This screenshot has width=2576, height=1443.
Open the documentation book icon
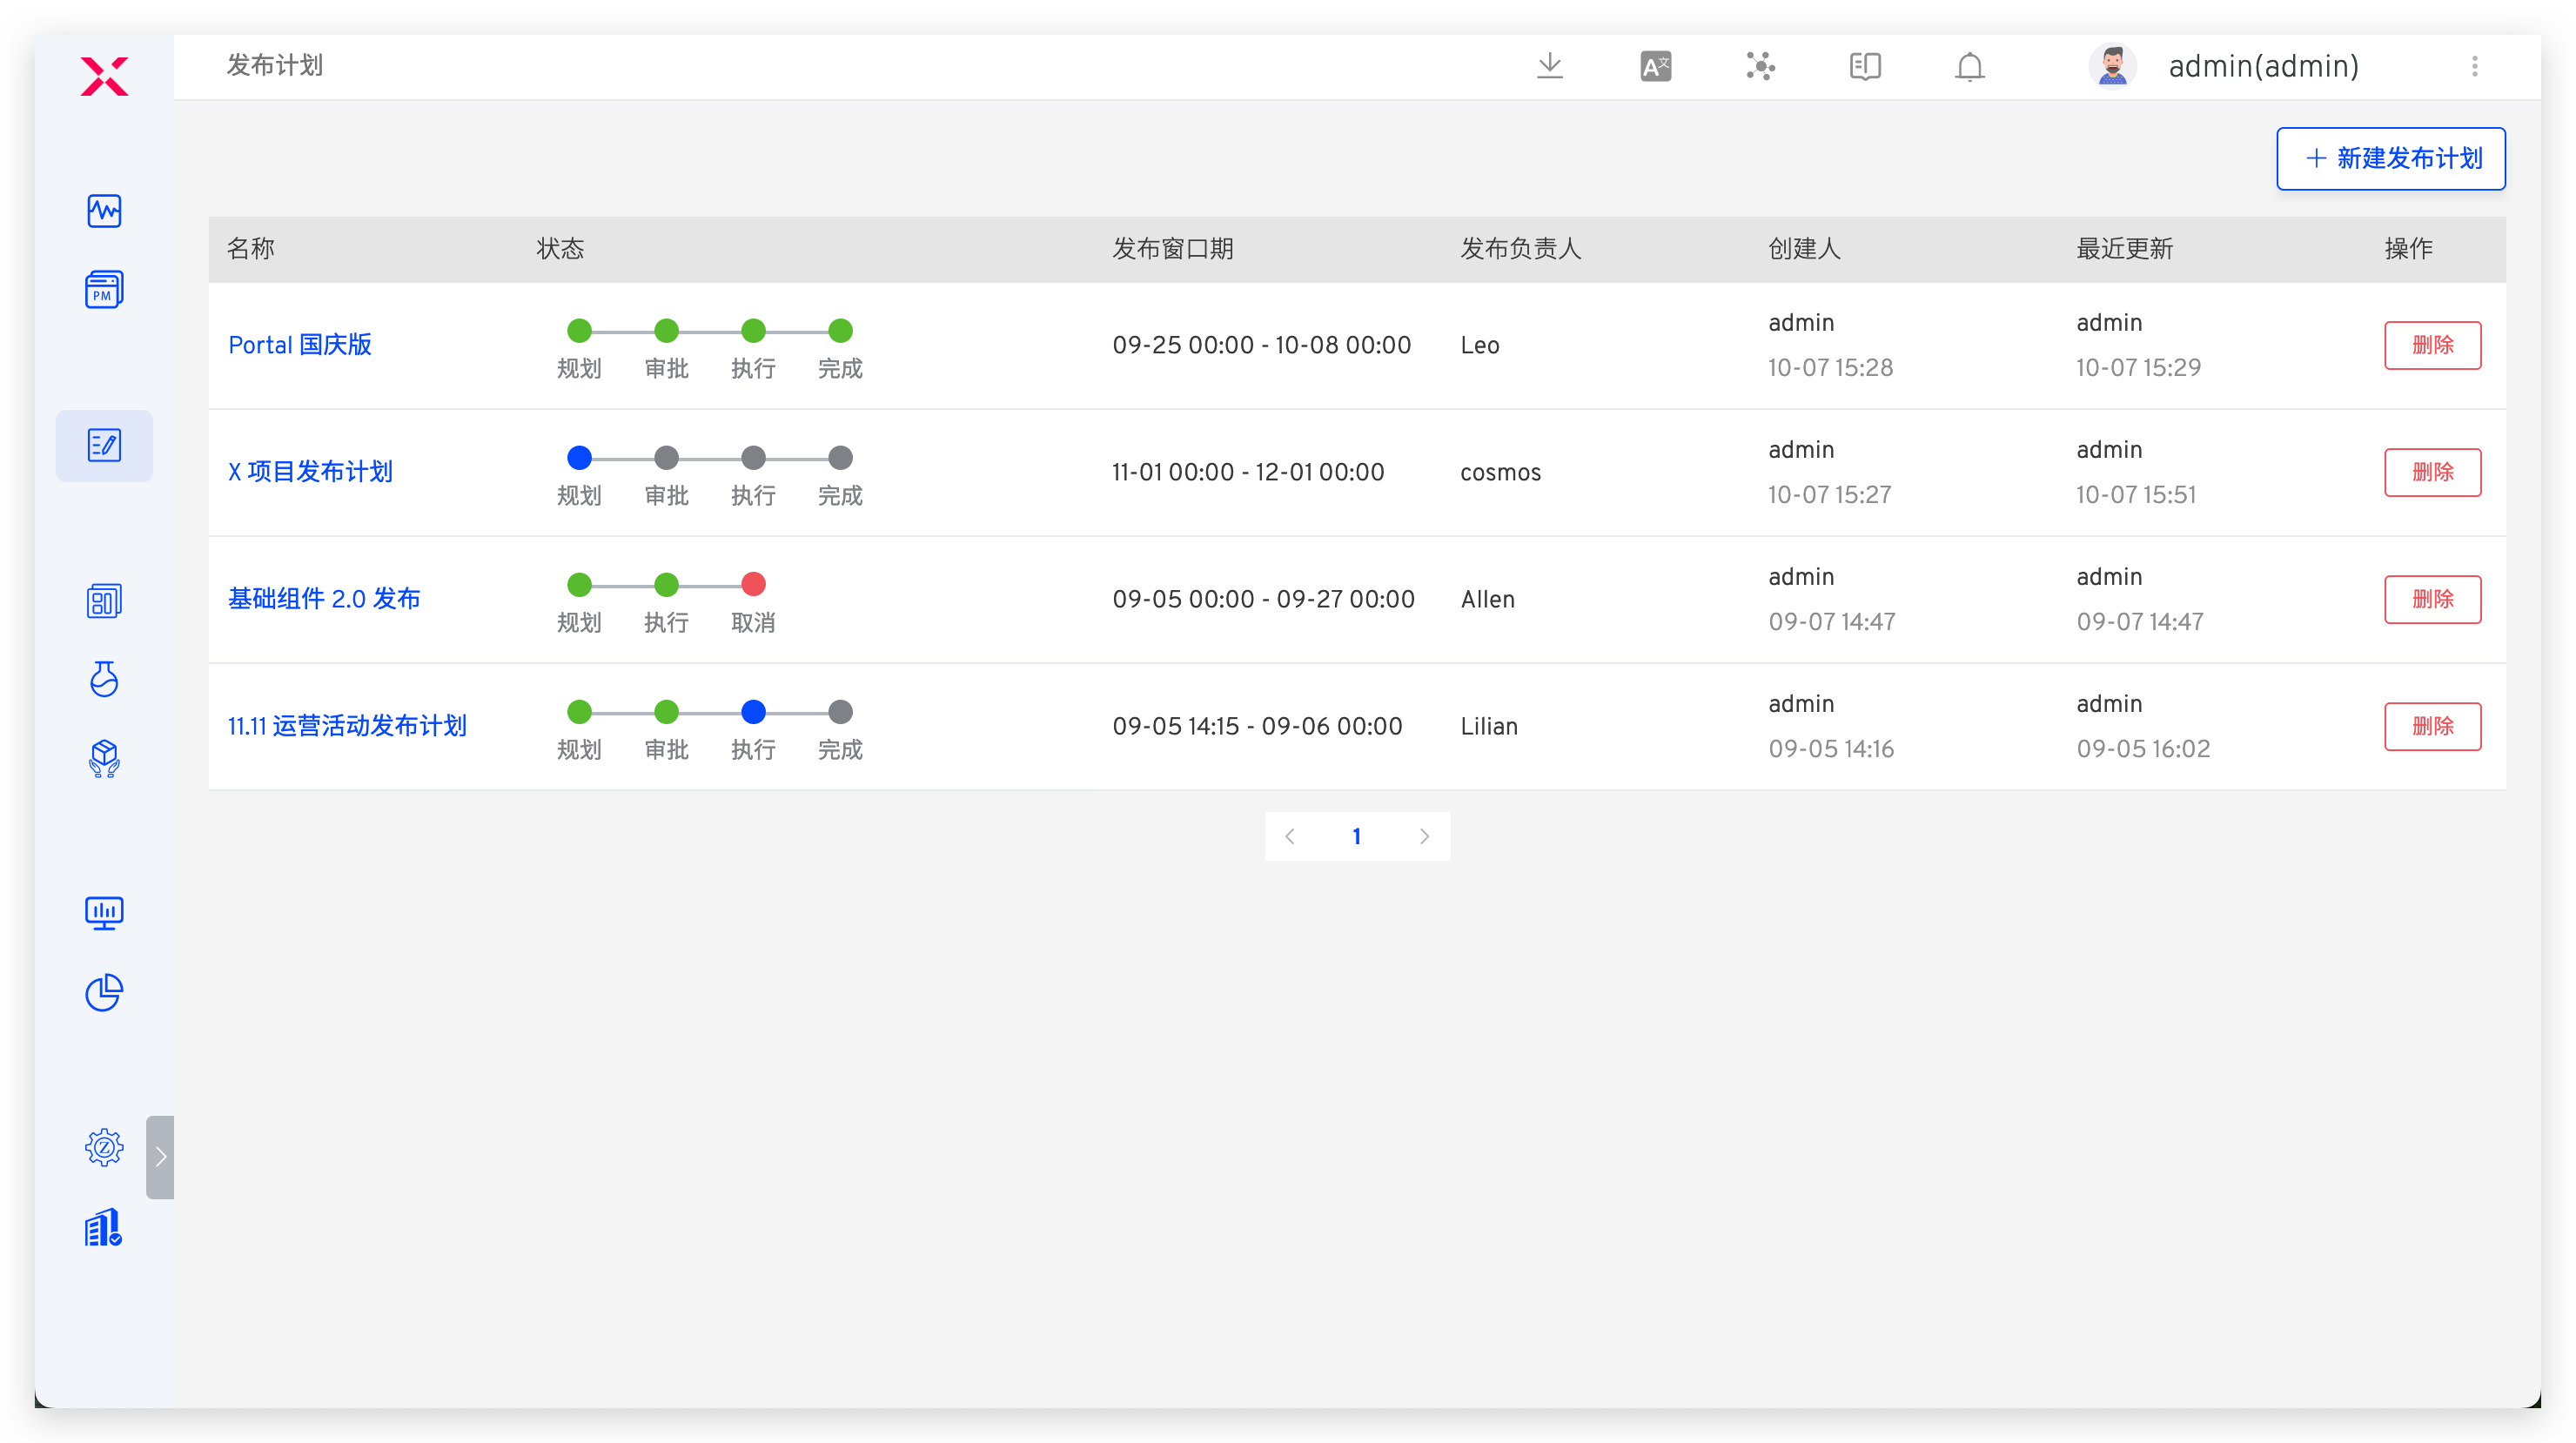1864,66
